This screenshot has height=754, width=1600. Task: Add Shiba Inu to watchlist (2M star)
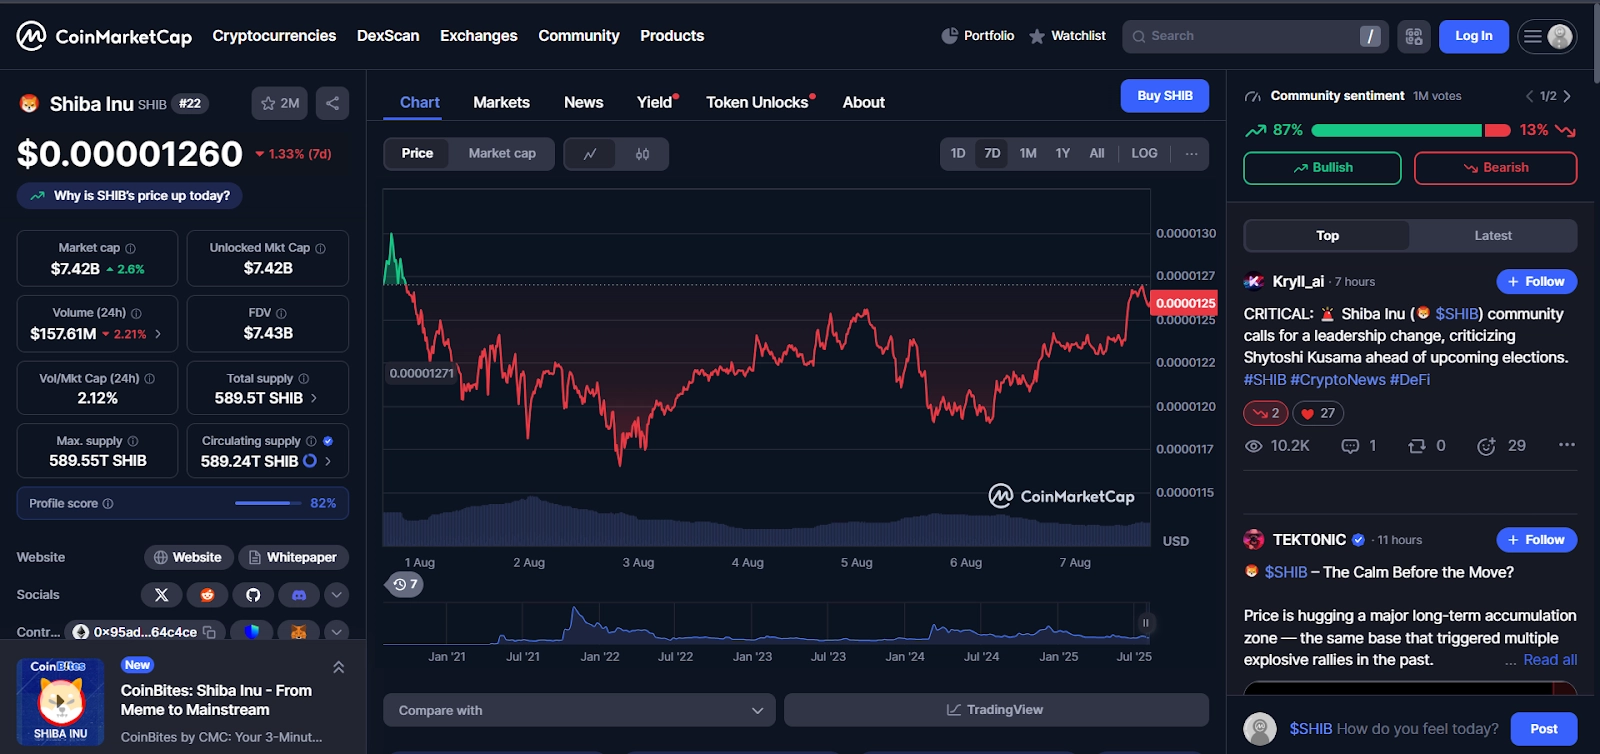280,103
